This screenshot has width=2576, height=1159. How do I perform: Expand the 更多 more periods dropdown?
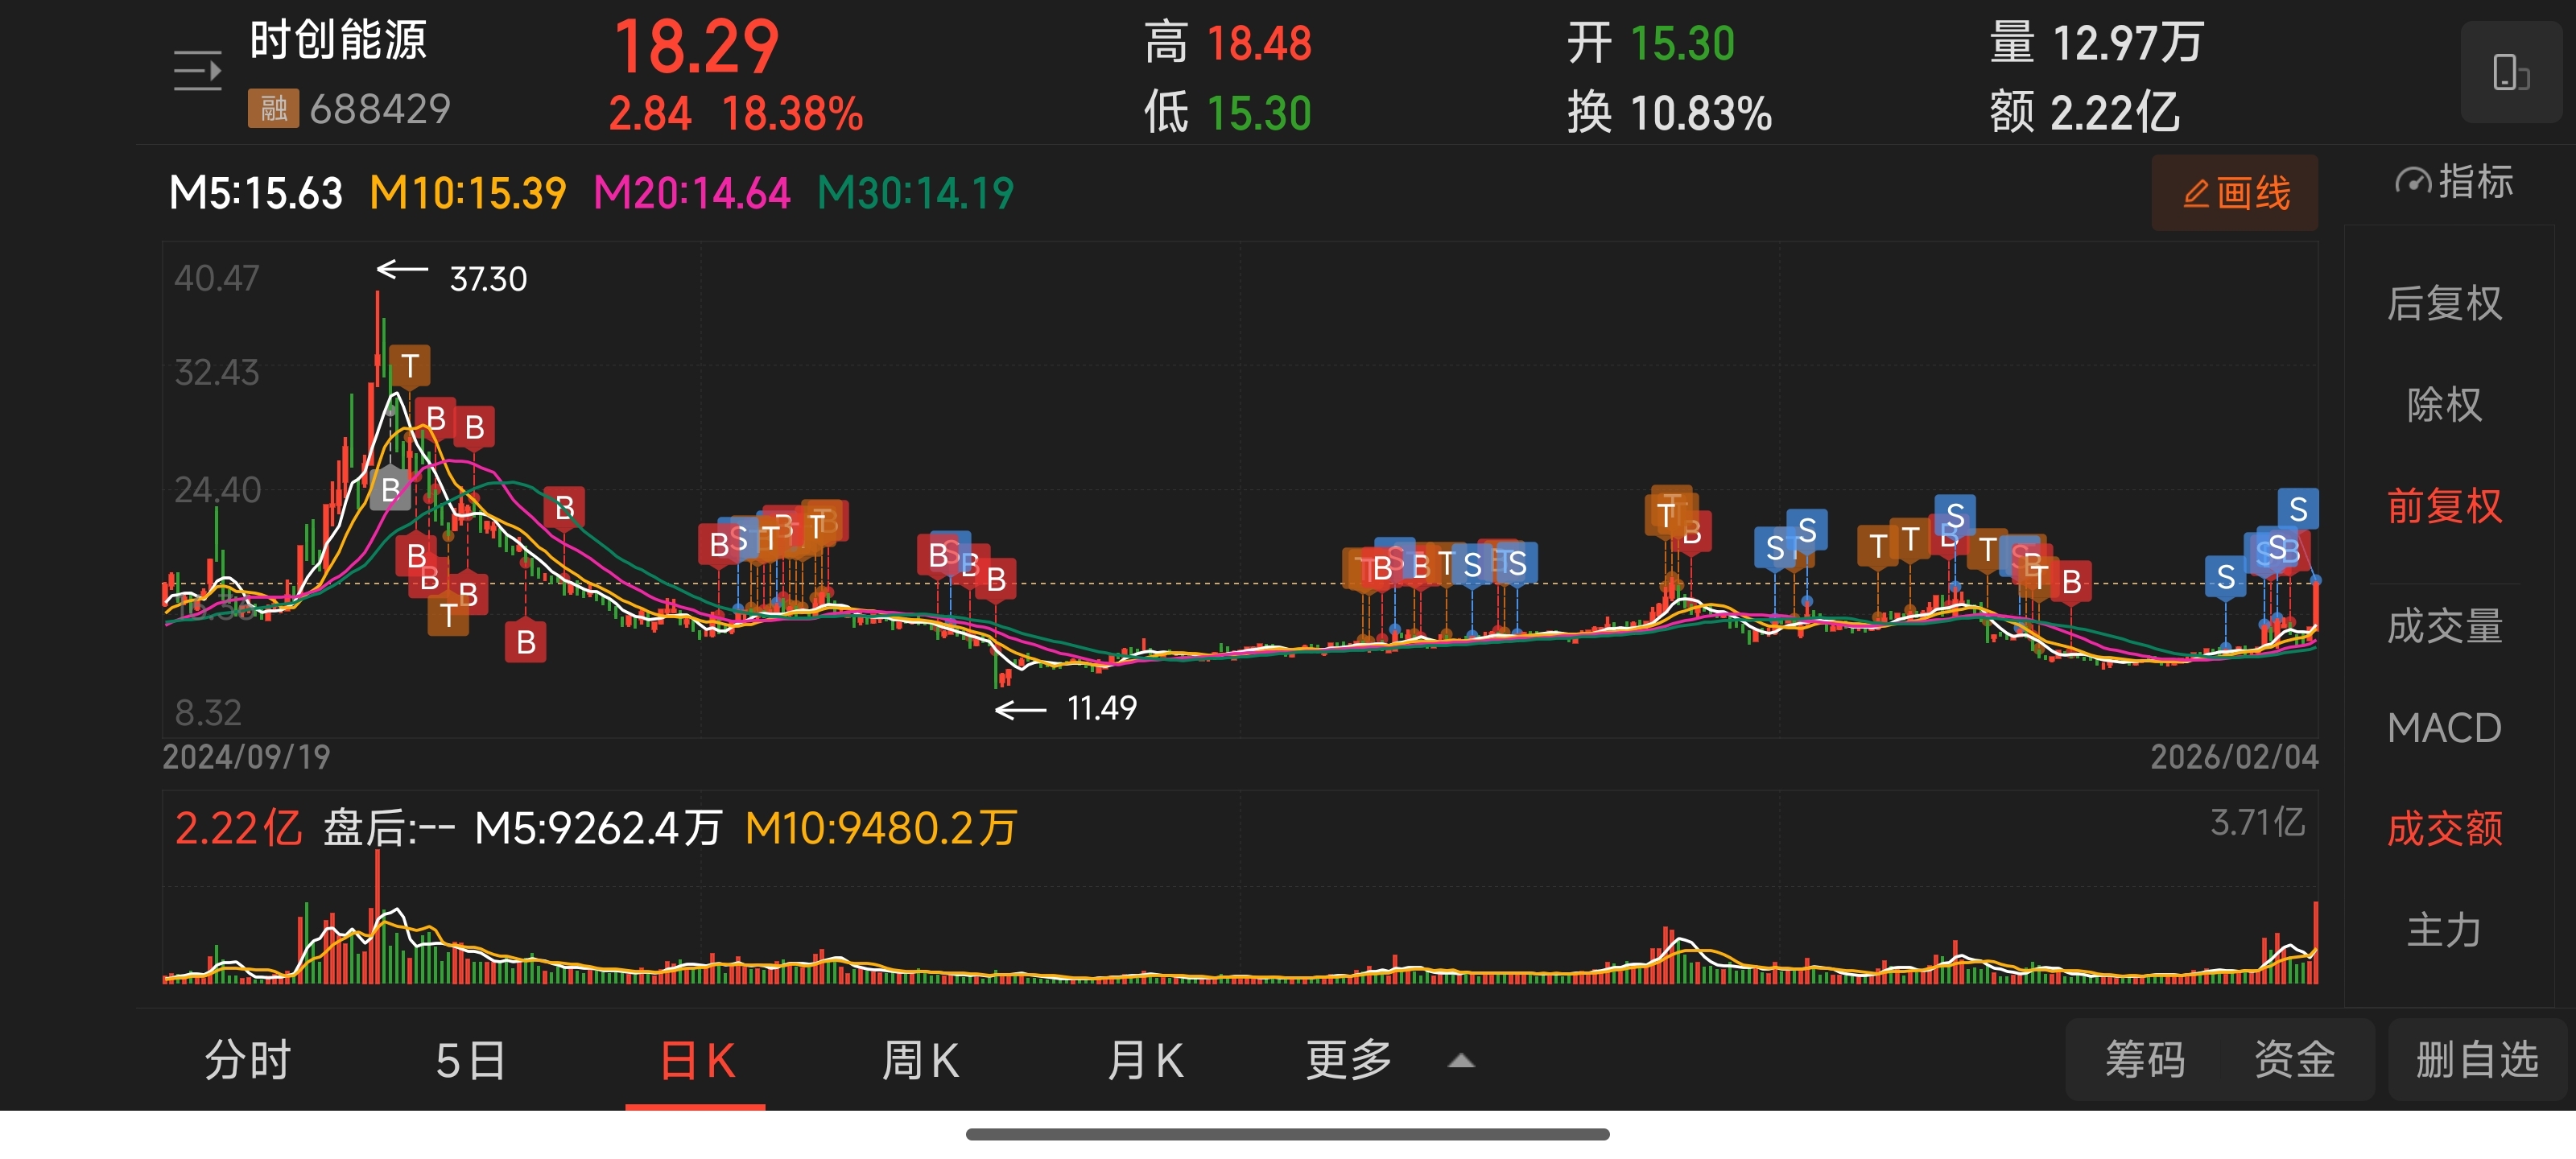pyautogui.click(x=1348, y=1060)
